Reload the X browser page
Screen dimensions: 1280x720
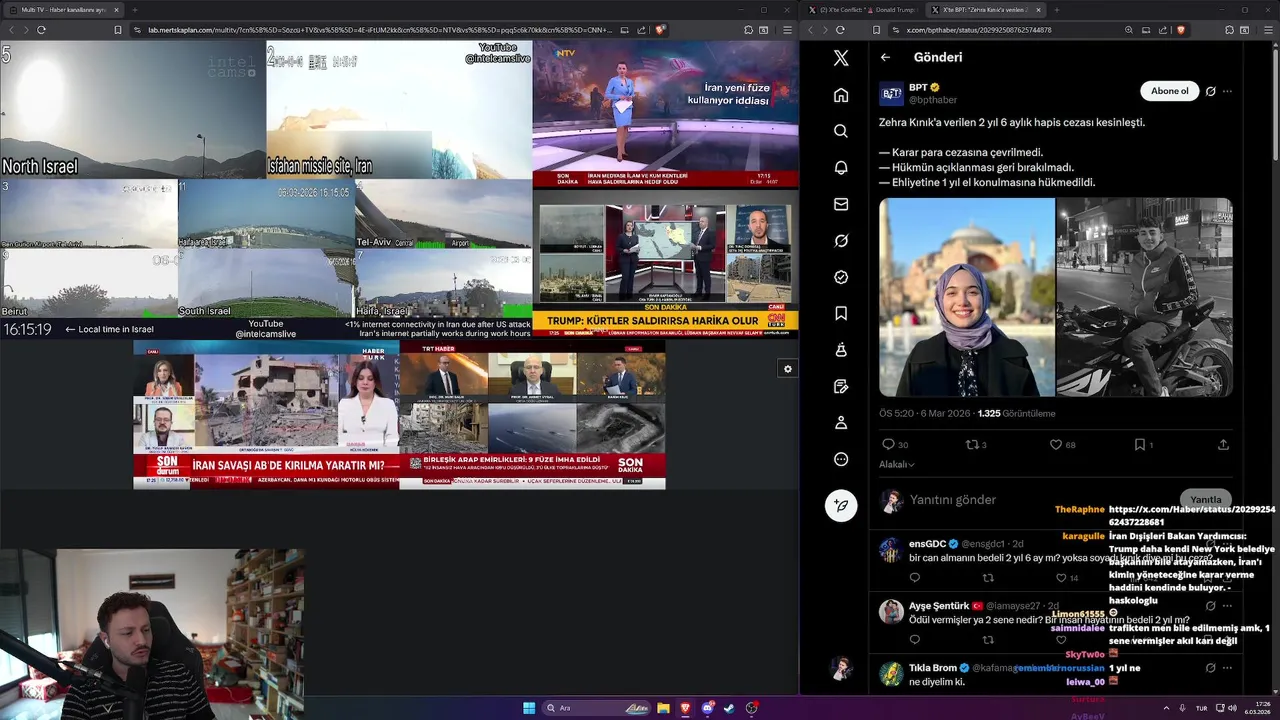coord(842,30)
